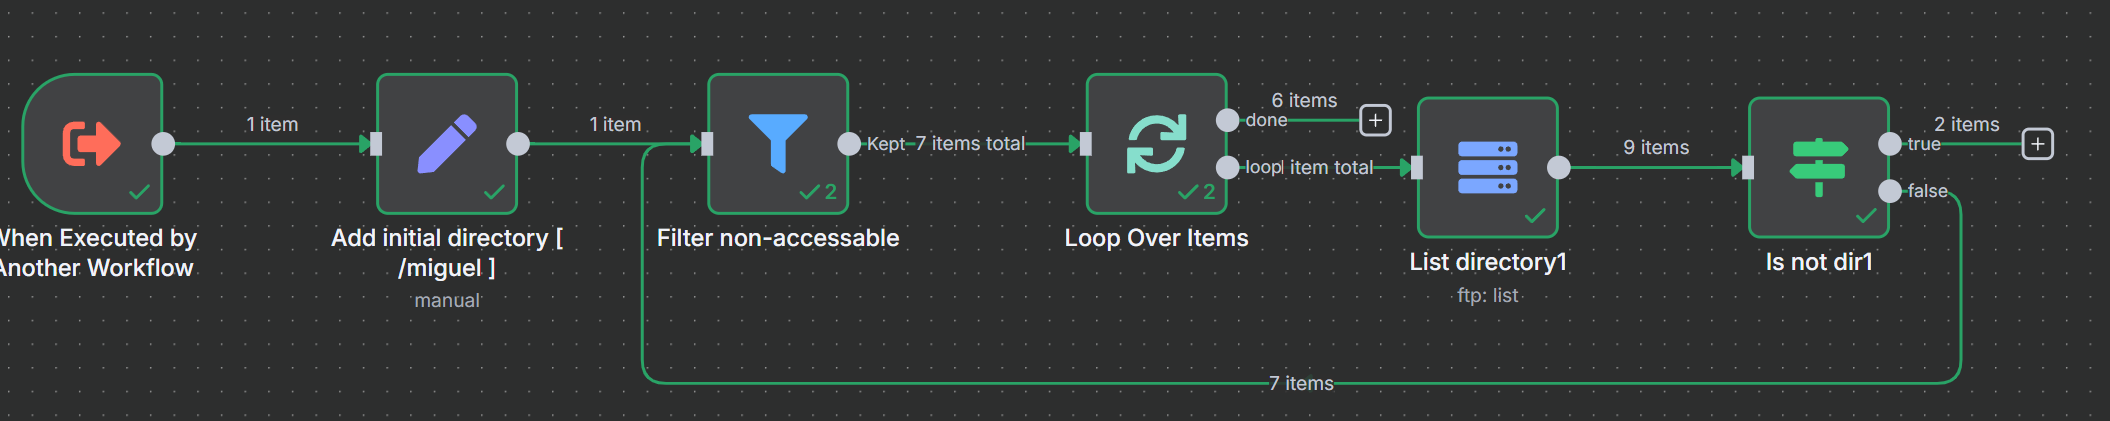Click the List directory1 output connector
The image size is (2110, 421).
[x=1558, y=168]
